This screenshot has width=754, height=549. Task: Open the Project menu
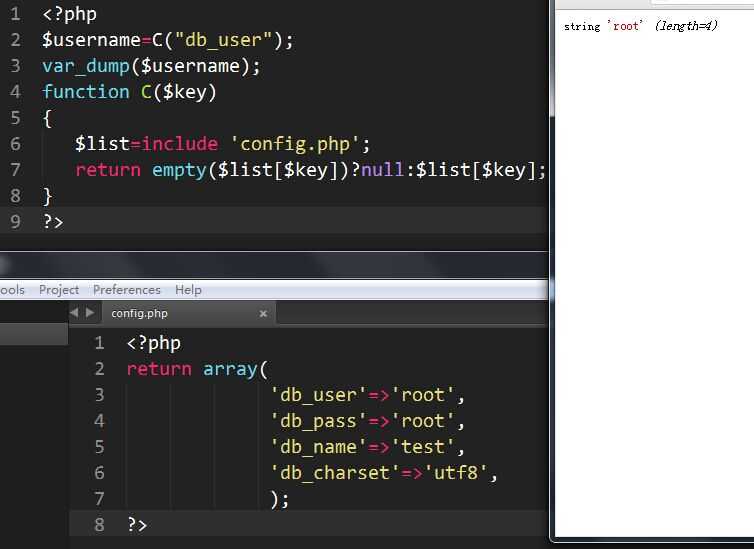[x=59, y=290]
